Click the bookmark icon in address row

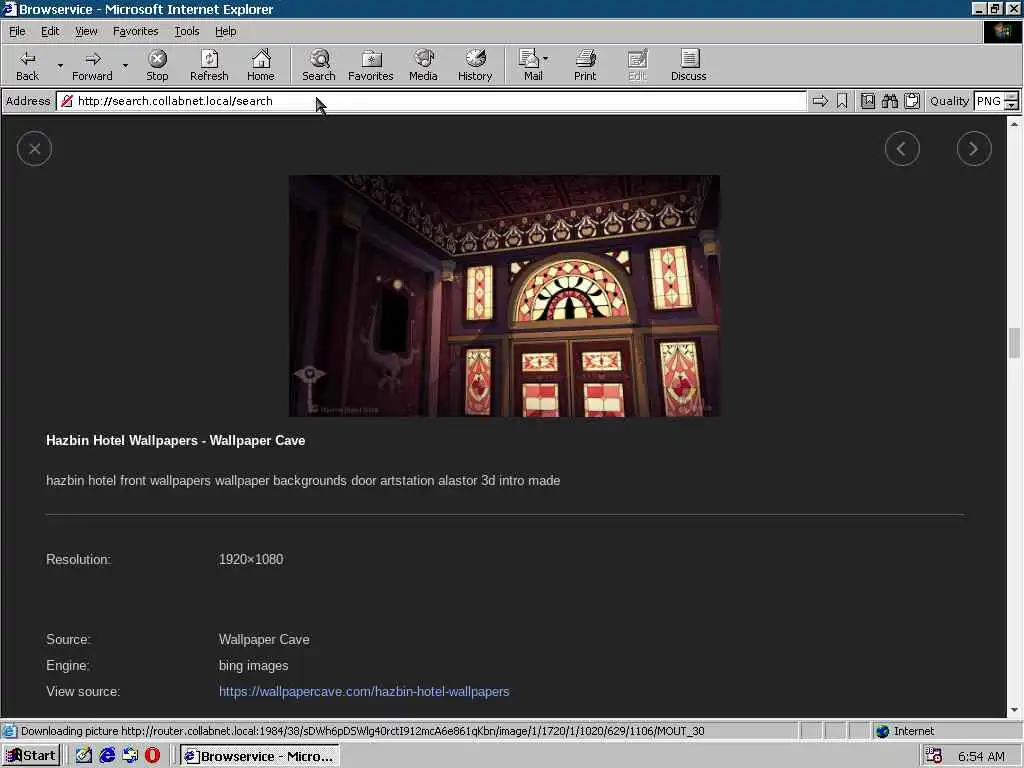tap(842, 101)
